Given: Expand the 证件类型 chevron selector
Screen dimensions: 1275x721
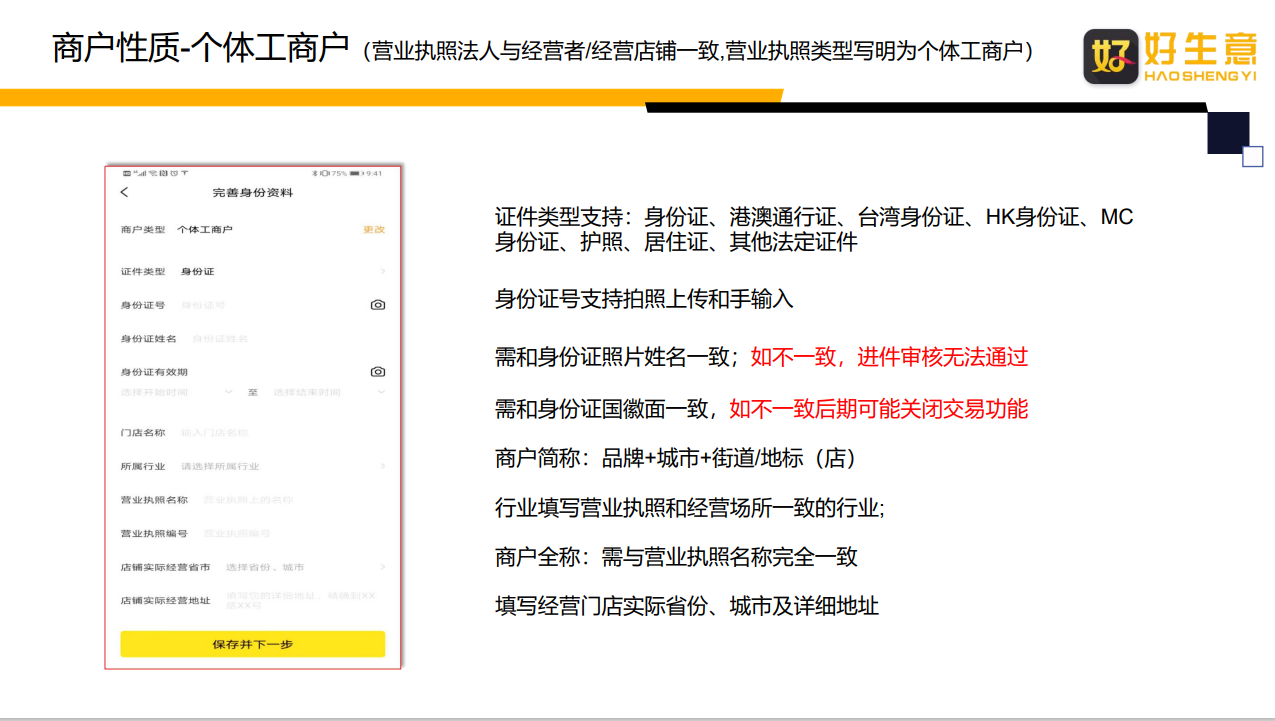Looking at the screenshot, I should click(x=381, y=272).
